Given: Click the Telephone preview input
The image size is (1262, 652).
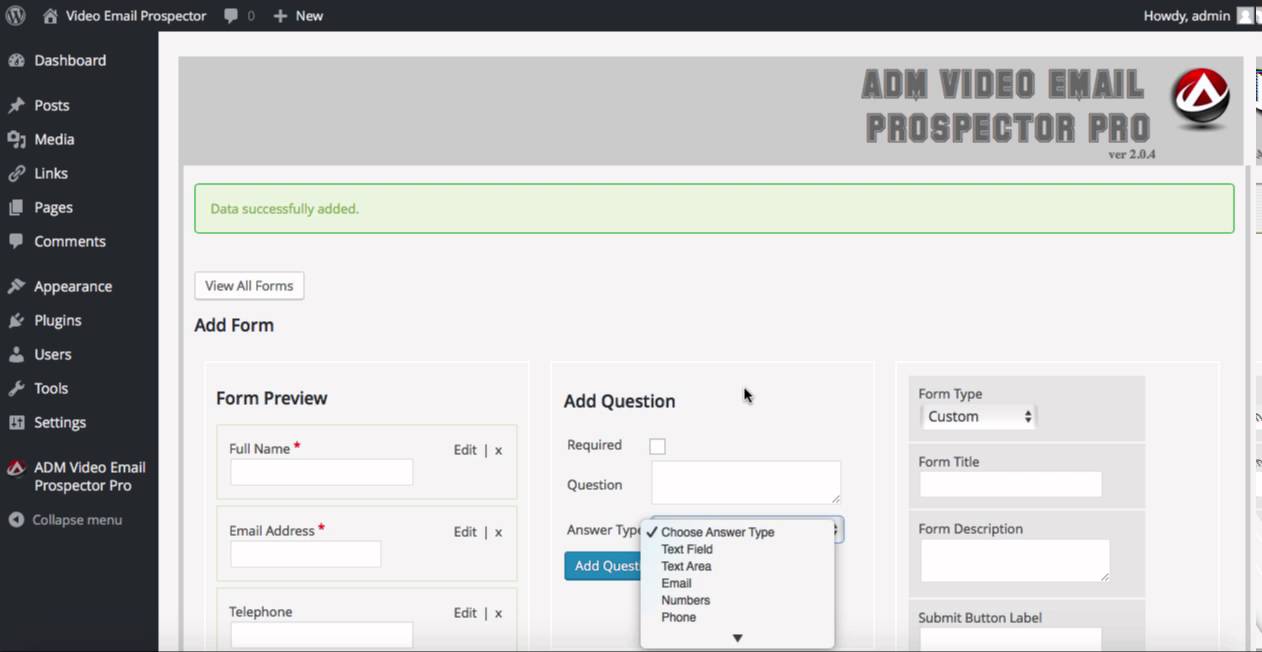Looking at the screenshot, I should [x=321, y=634].
